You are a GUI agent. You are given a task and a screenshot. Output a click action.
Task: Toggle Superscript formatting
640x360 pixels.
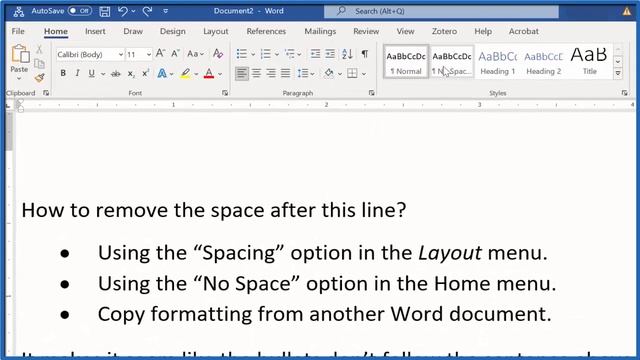145,73
